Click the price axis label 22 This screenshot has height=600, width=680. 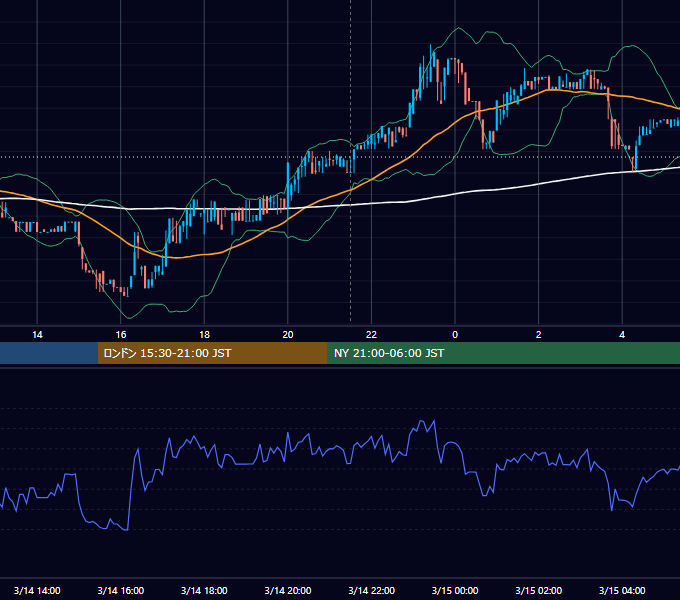[371, 335]
